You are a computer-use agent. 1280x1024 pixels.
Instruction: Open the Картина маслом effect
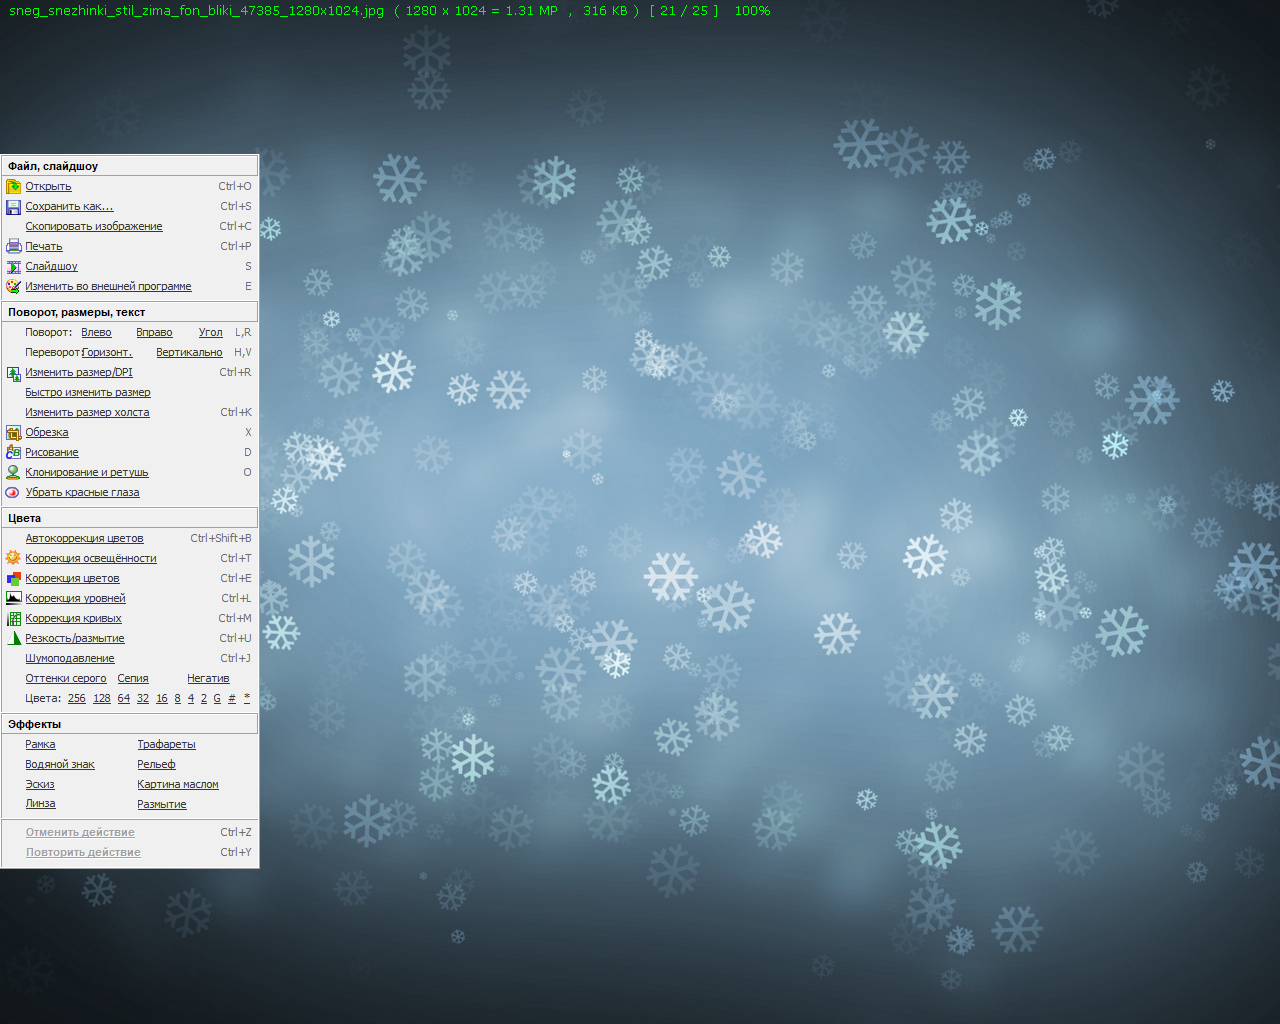(x=178, y=785)
